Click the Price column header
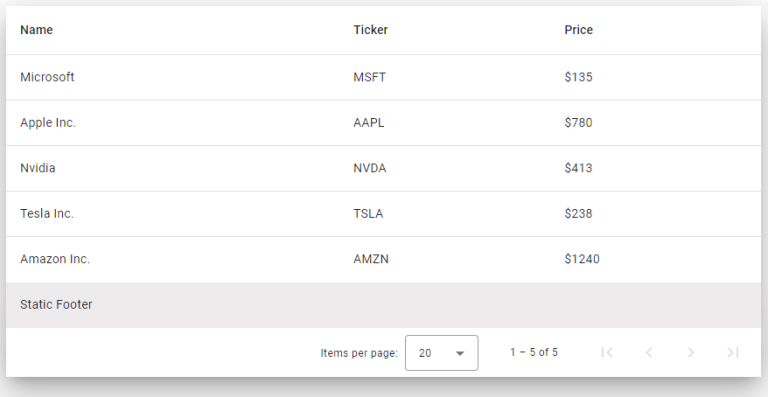 point(578,30)
